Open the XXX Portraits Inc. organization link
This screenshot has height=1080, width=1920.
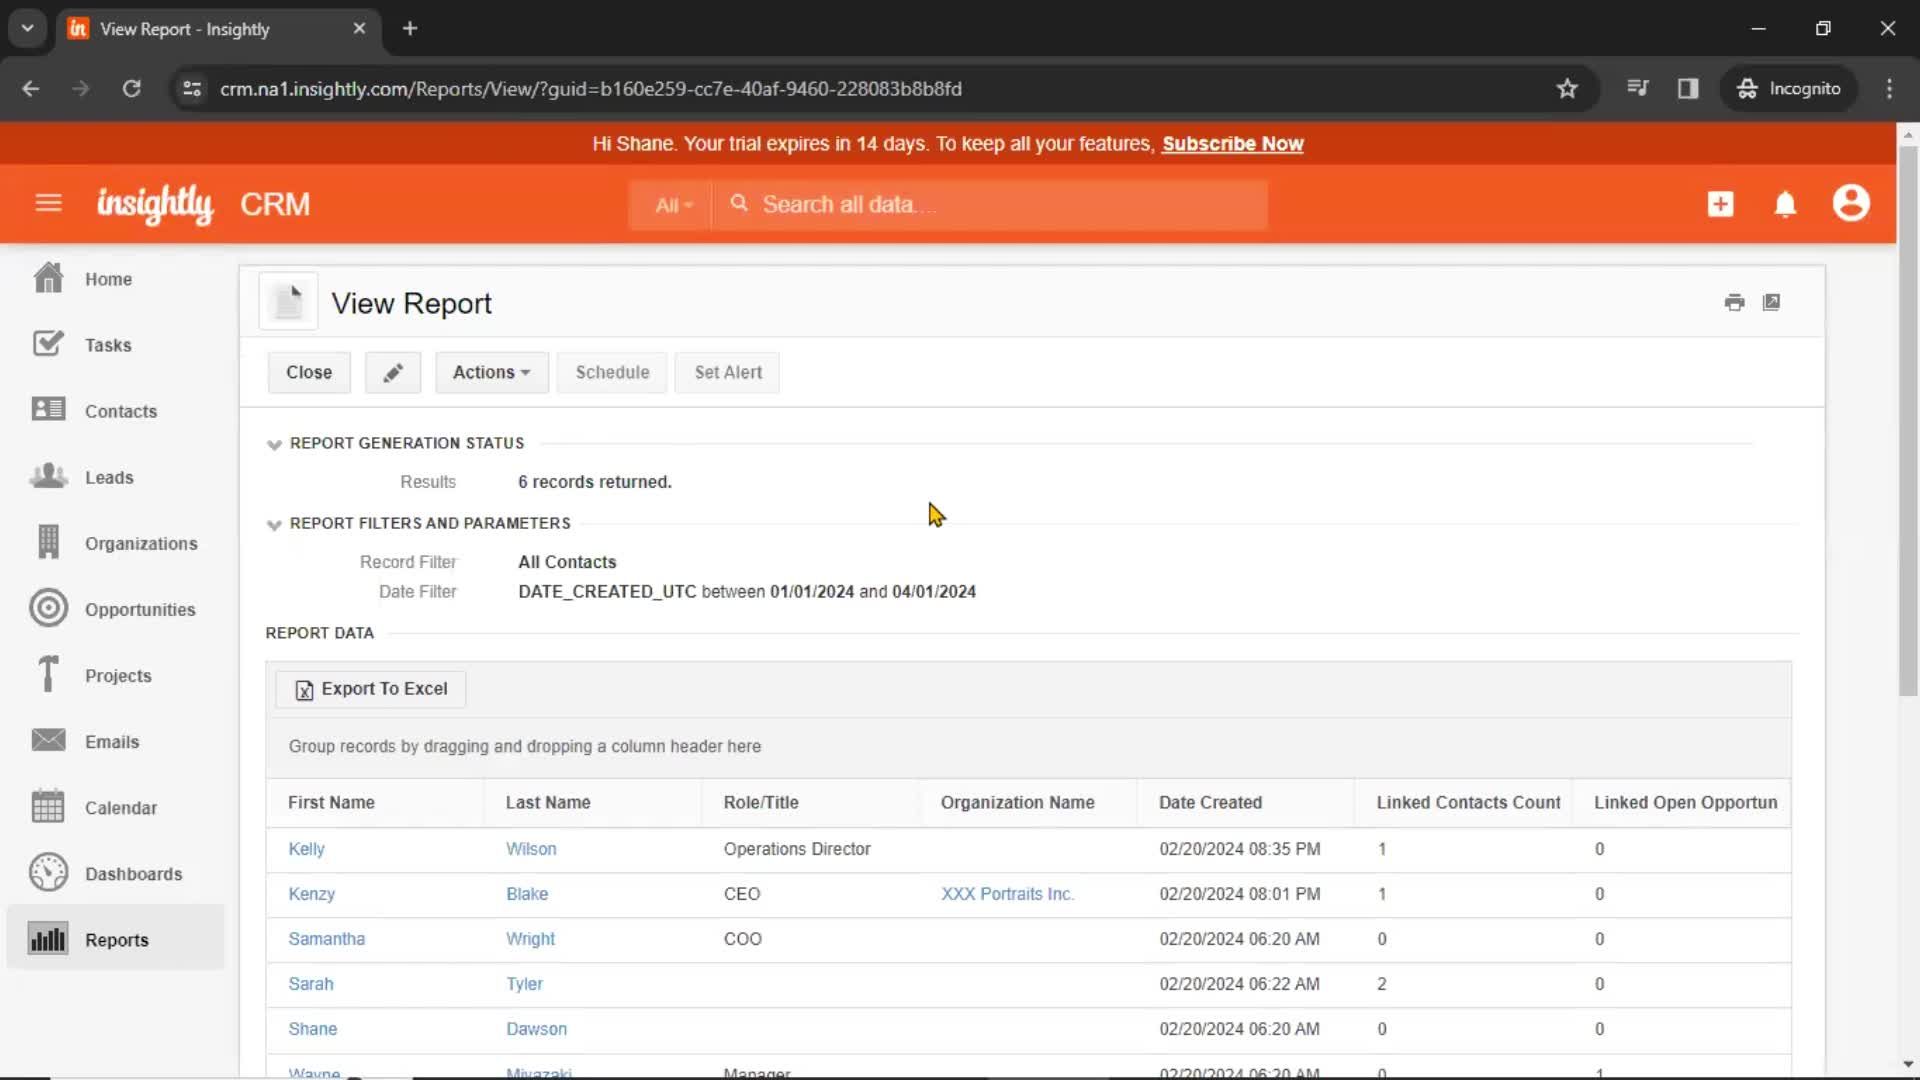coord(1007,894)
